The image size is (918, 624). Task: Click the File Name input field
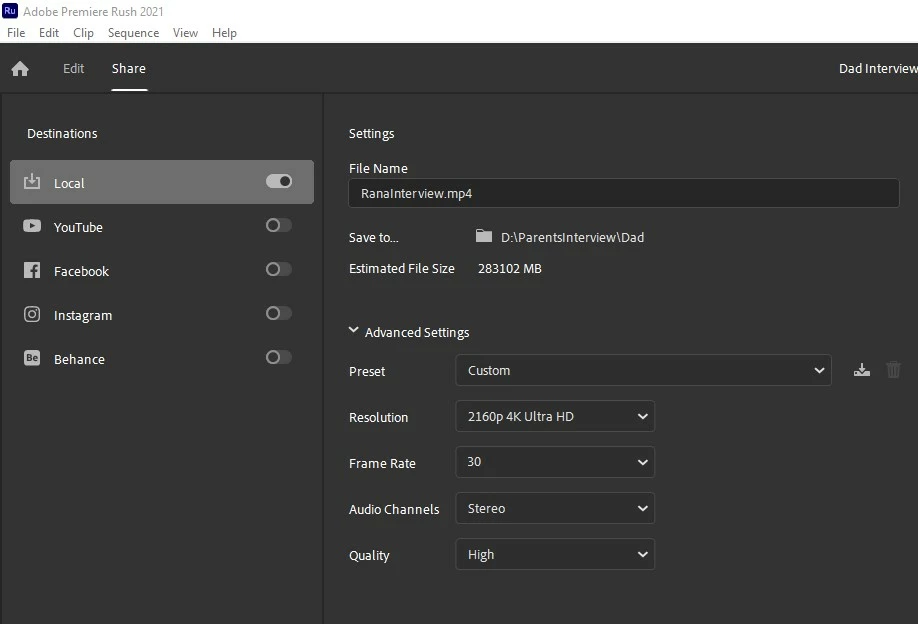[x=623, y=193]
